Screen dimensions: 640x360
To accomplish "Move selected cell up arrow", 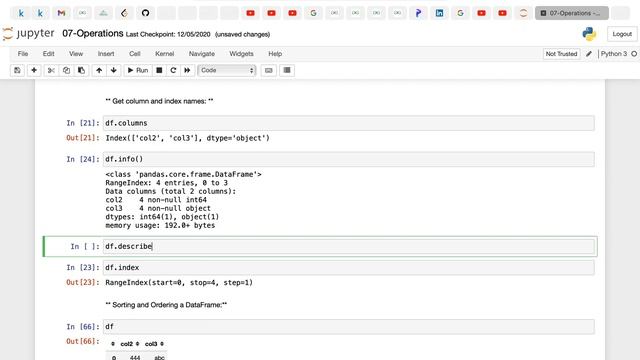I will 99,70.
